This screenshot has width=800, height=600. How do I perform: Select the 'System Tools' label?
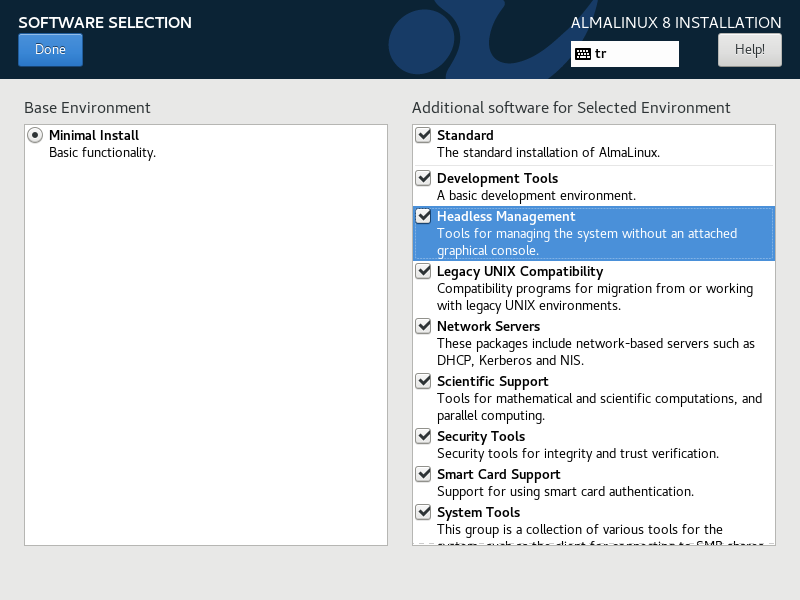point(479,512)
